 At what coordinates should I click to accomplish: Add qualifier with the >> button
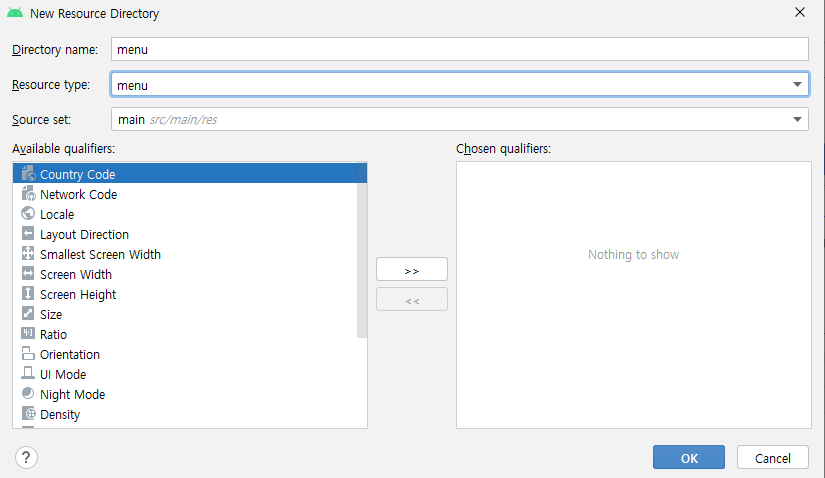coord(412,269)
